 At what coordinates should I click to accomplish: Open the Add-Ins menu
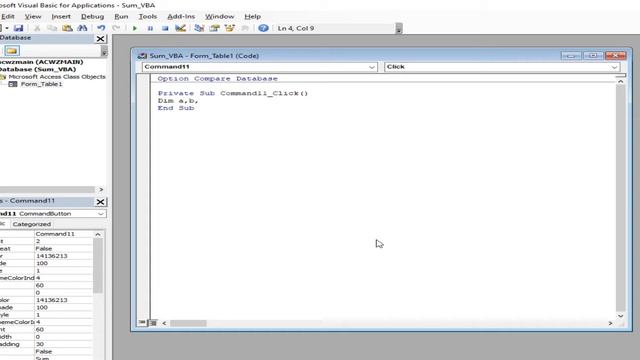pos(181,16)
